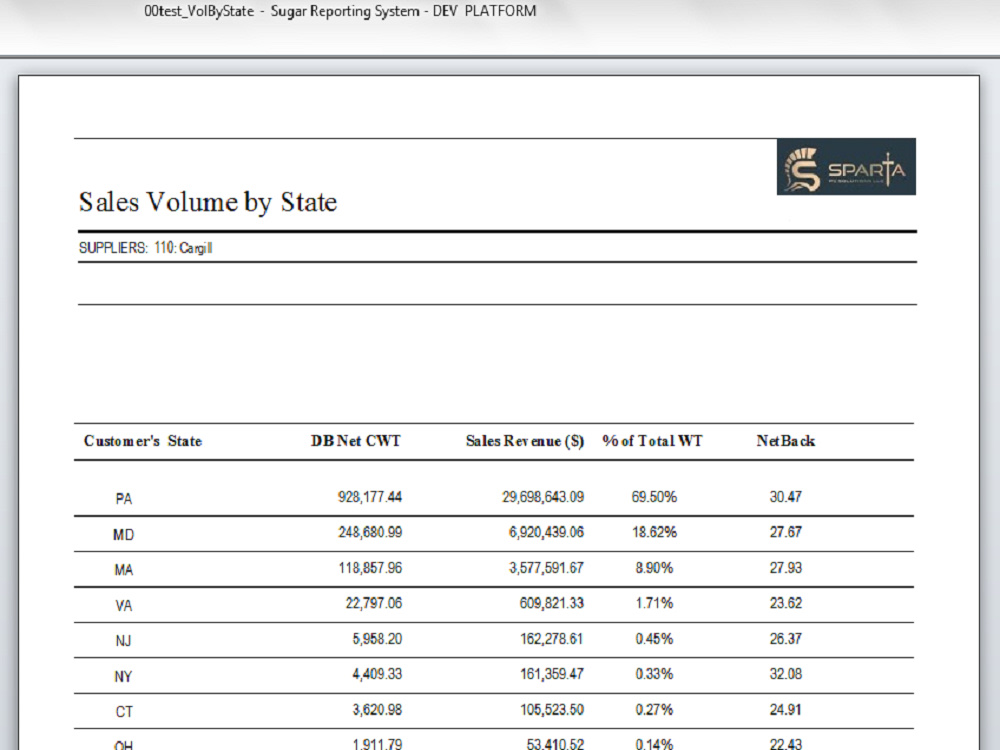Image resolution: width=1000 pixels, height=750 pixels.
Task: Click the 0.45% total weight value
Action: [654, 638]
